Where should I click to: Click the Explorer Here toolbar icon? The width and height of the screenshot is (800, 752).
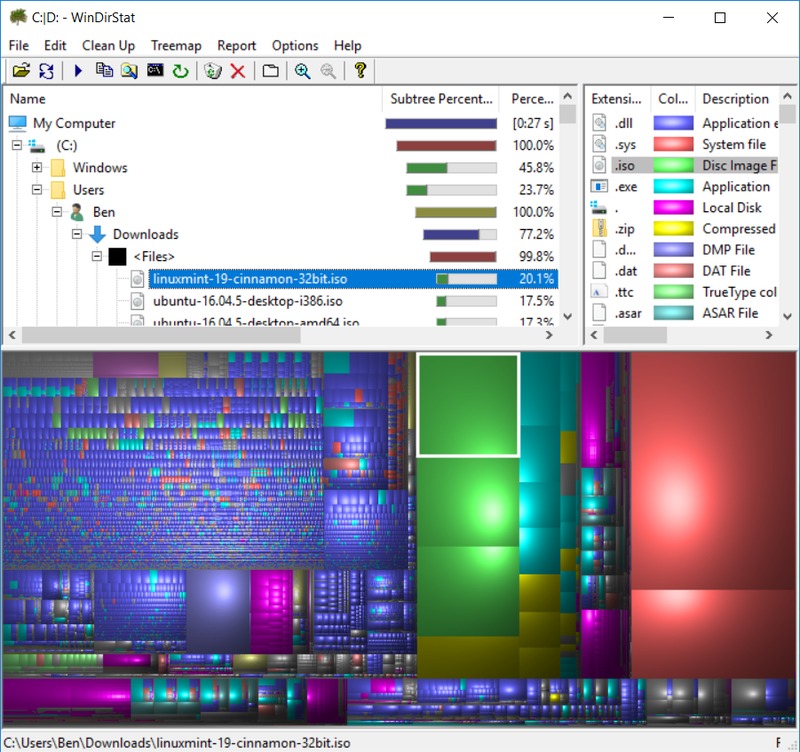click(129, 71)
